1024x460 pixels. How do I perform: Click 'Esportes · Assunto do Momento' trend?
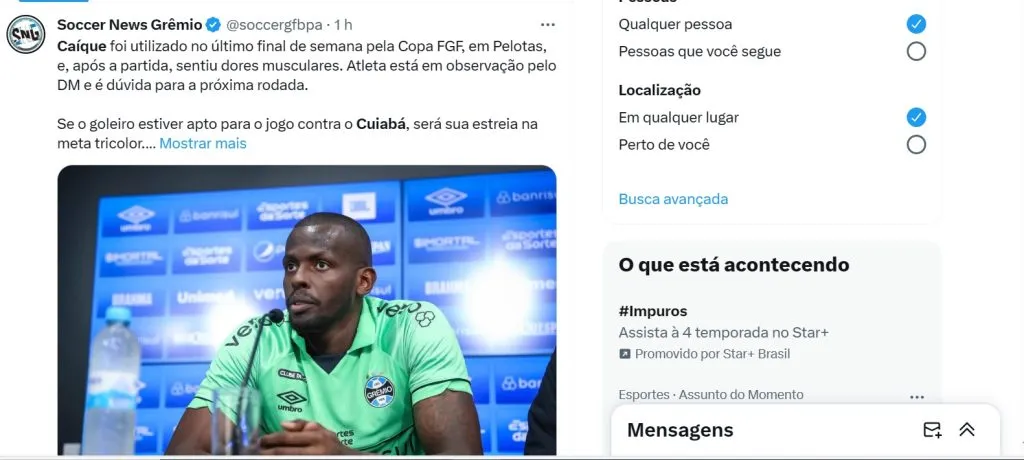click(711, 395)
